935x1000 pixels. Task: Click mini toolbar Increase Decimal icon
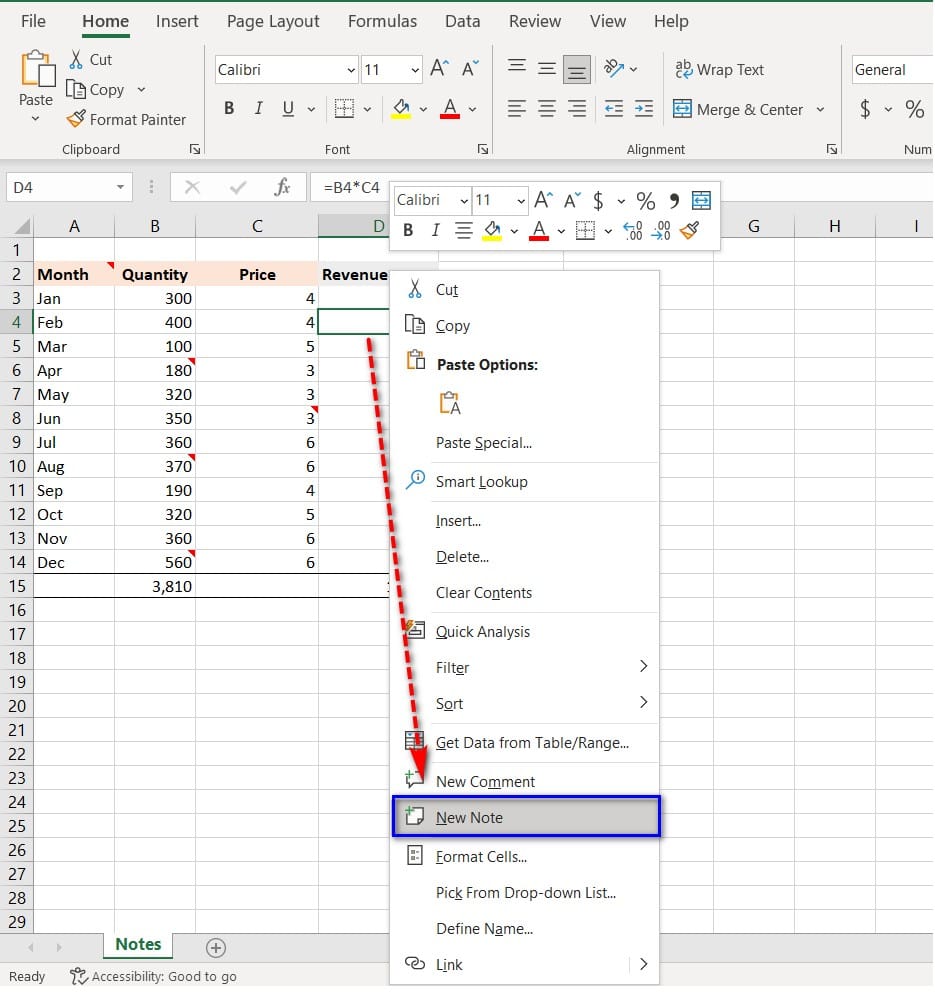tap(632, 230)
